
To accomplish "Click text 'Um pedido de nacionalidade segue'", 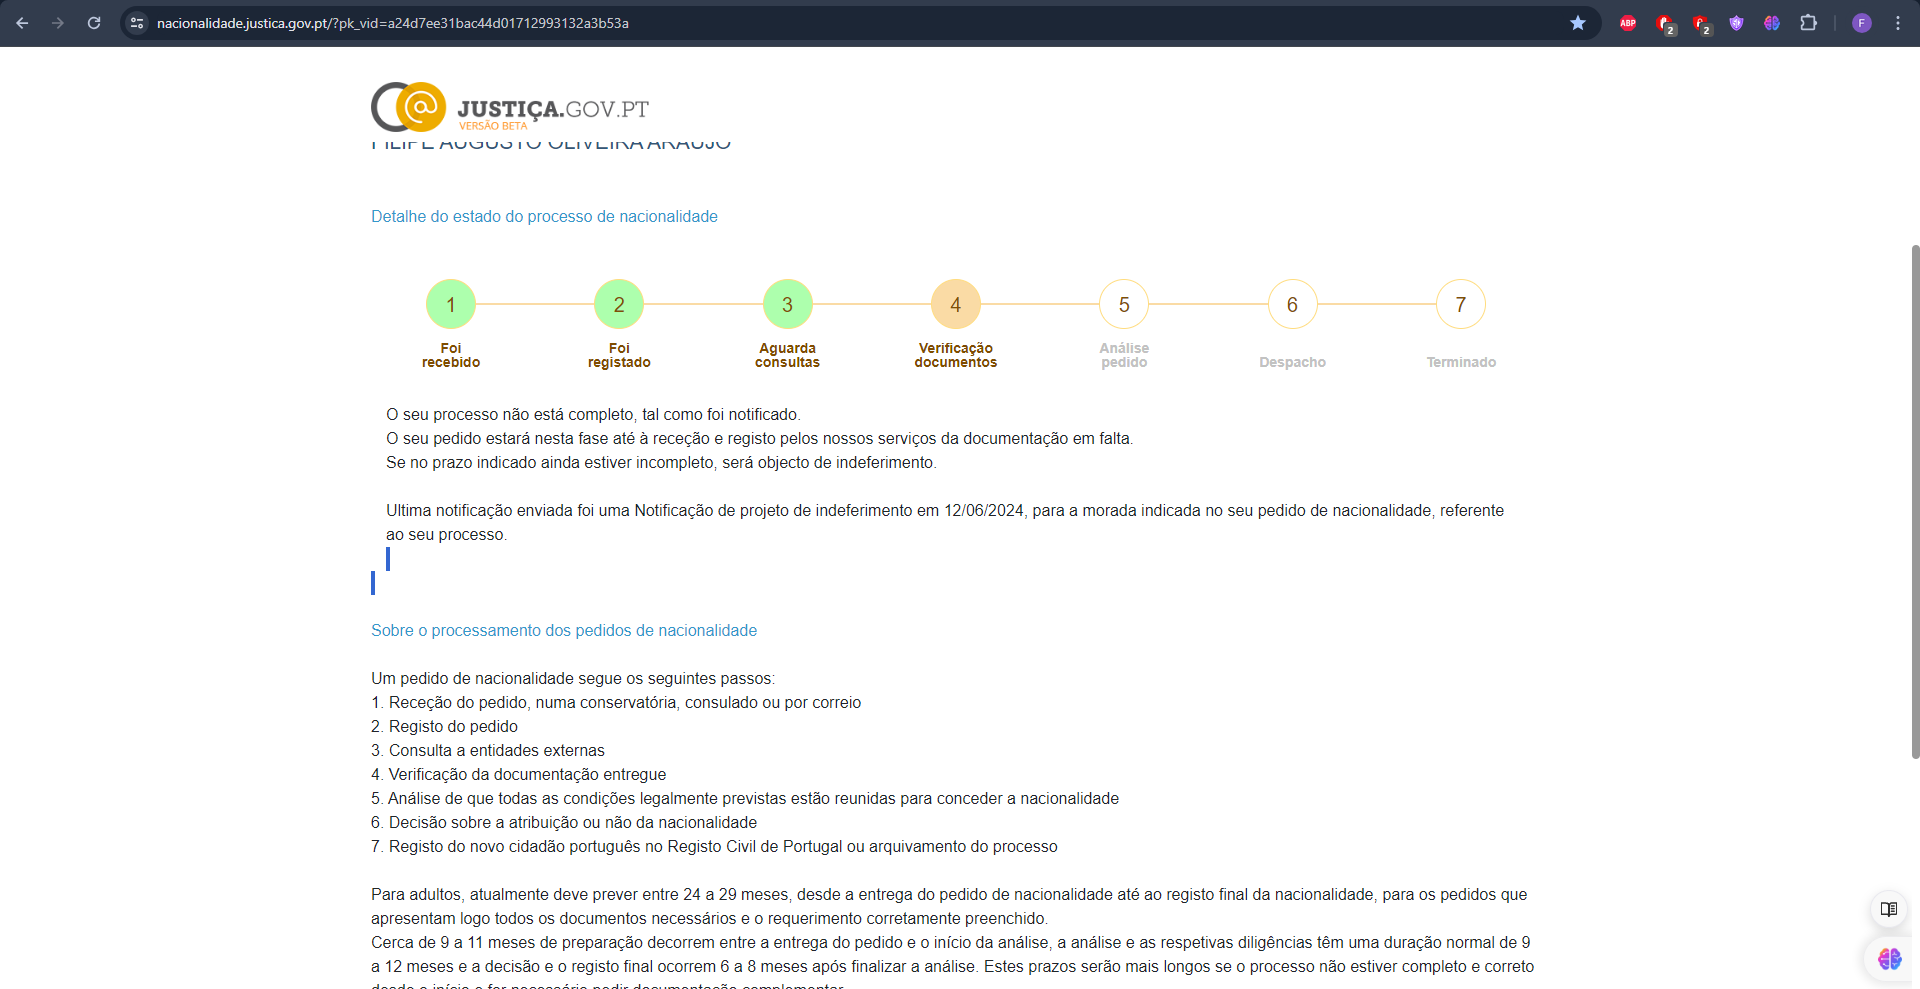I will pos(487,678).
